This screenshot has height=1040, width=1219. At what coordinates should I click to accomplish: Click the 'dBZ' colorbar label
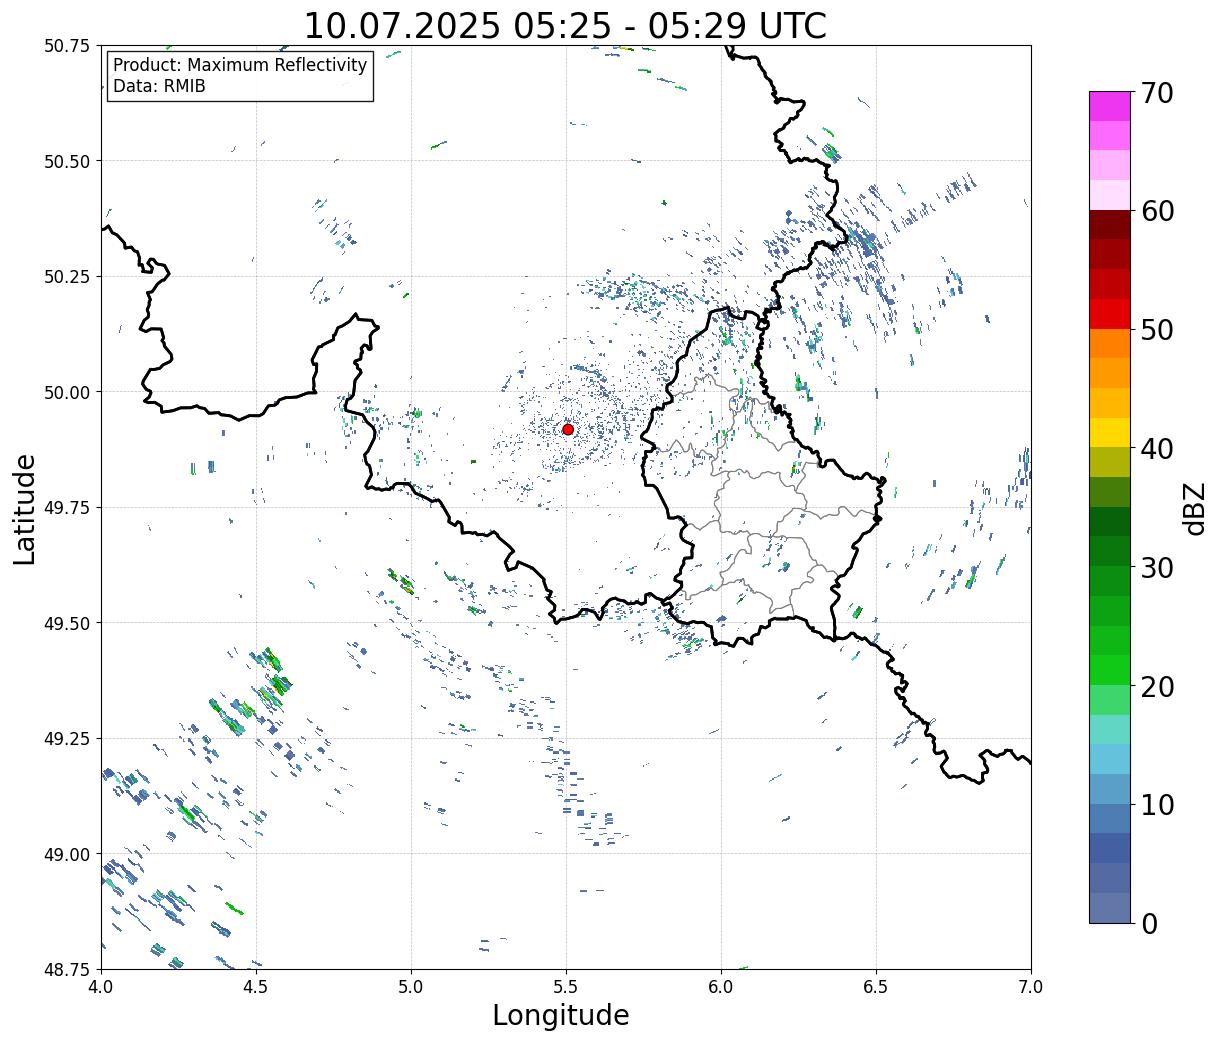click(x=1194, y=507)
